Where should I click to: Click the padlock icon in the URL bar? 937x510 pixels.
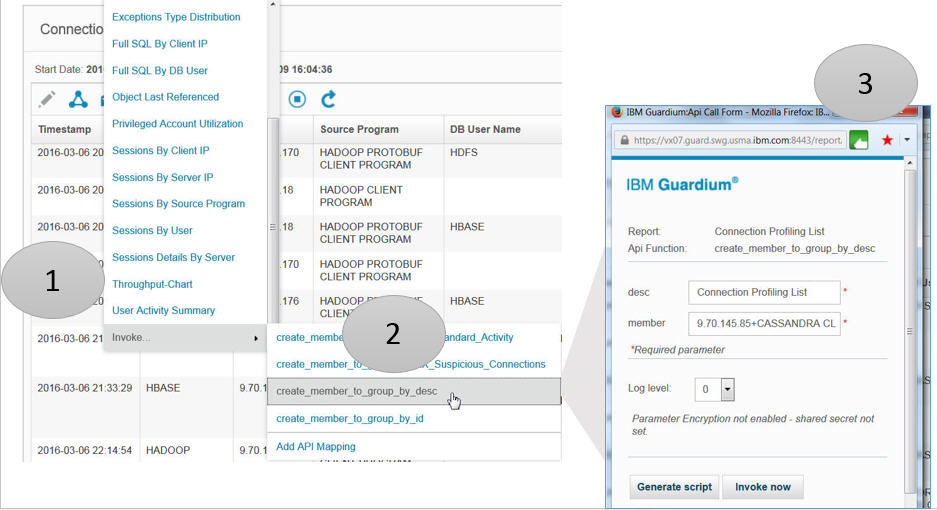click(624, 141)
